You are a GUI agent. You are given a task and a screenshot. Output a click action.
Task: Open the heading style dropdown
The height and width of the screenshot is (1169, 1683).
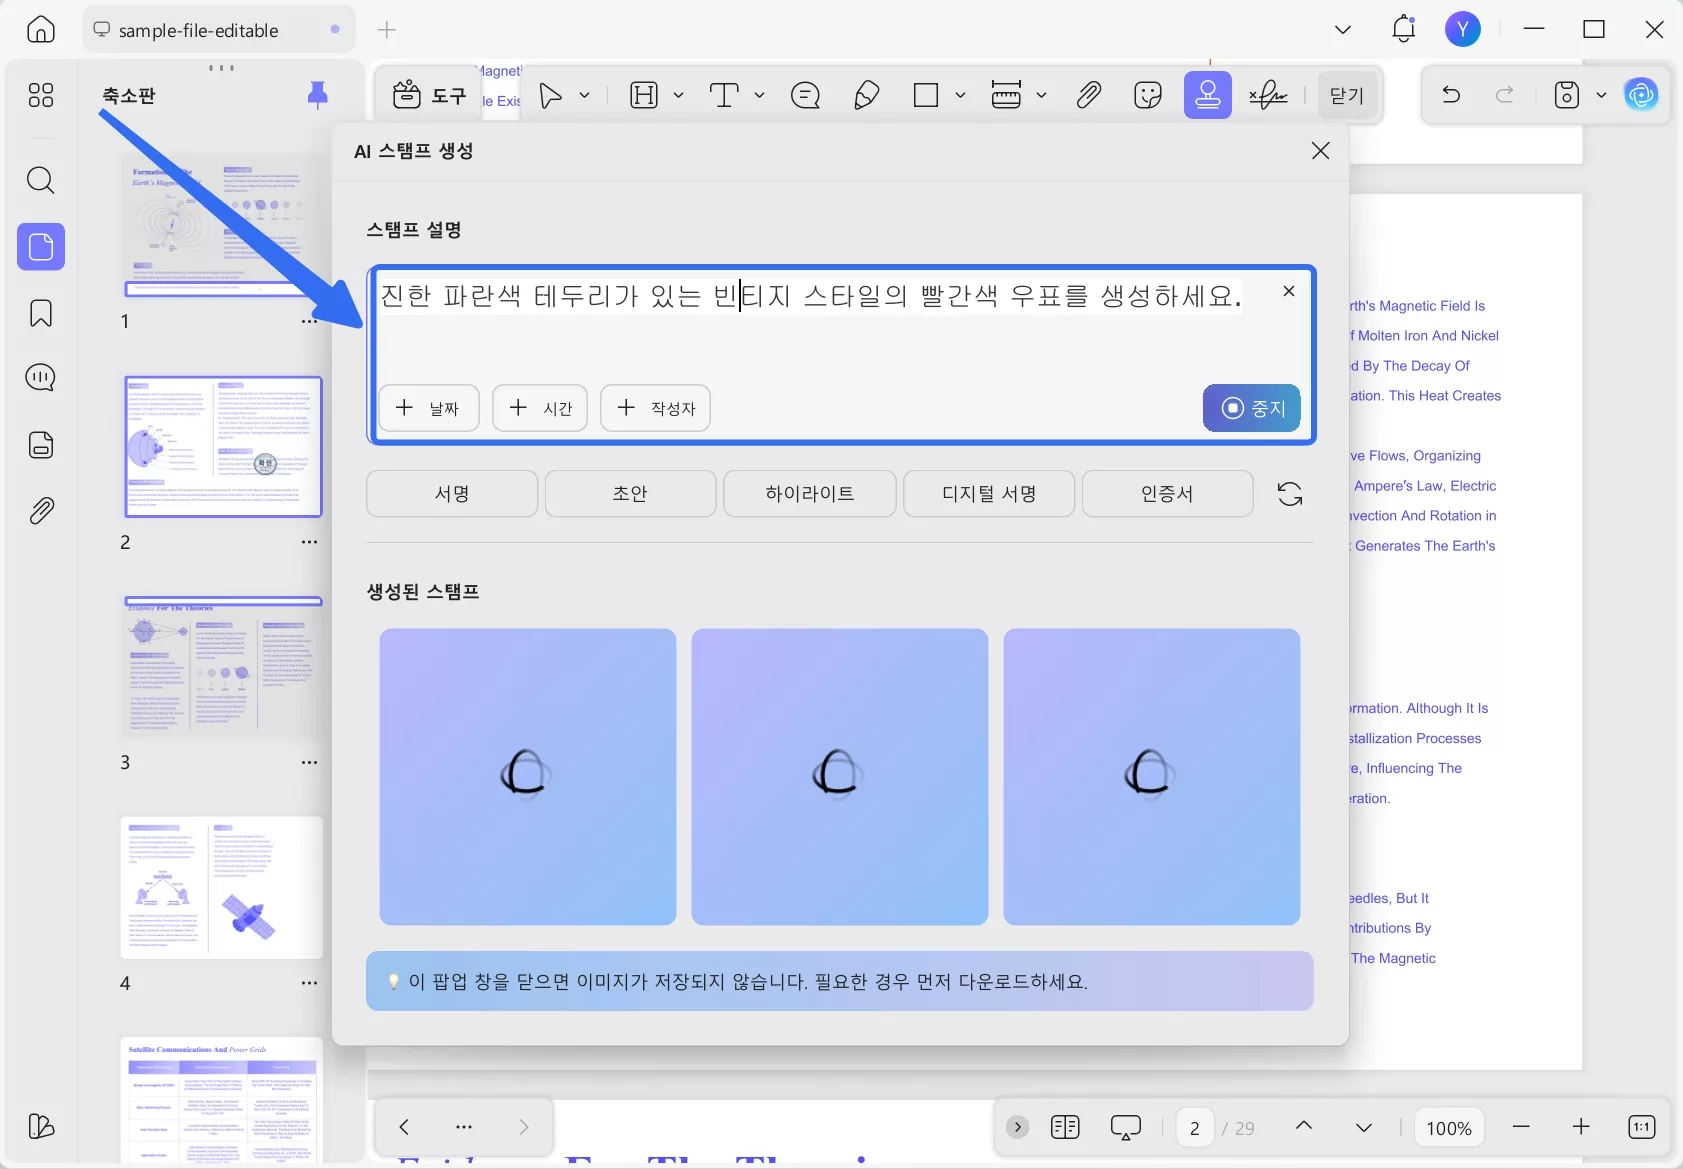coord(678,95)
